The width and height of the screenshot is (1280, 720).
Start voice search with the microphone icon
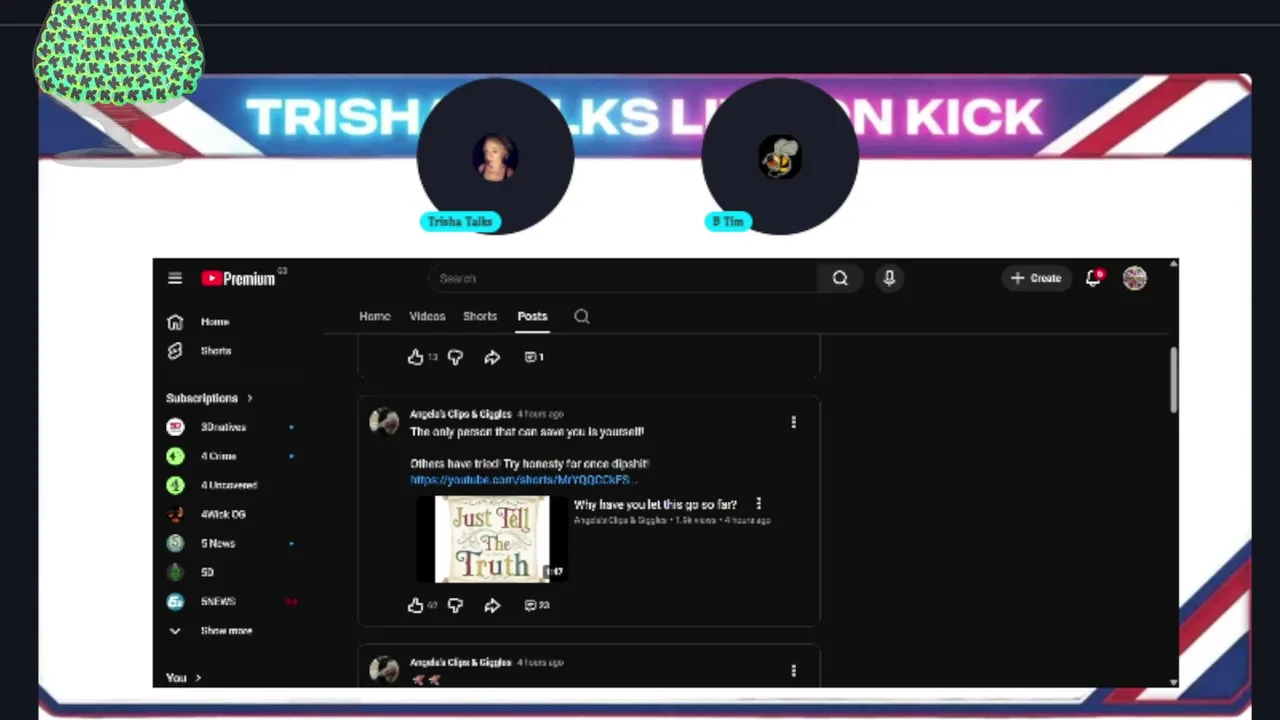pos(889,278)
